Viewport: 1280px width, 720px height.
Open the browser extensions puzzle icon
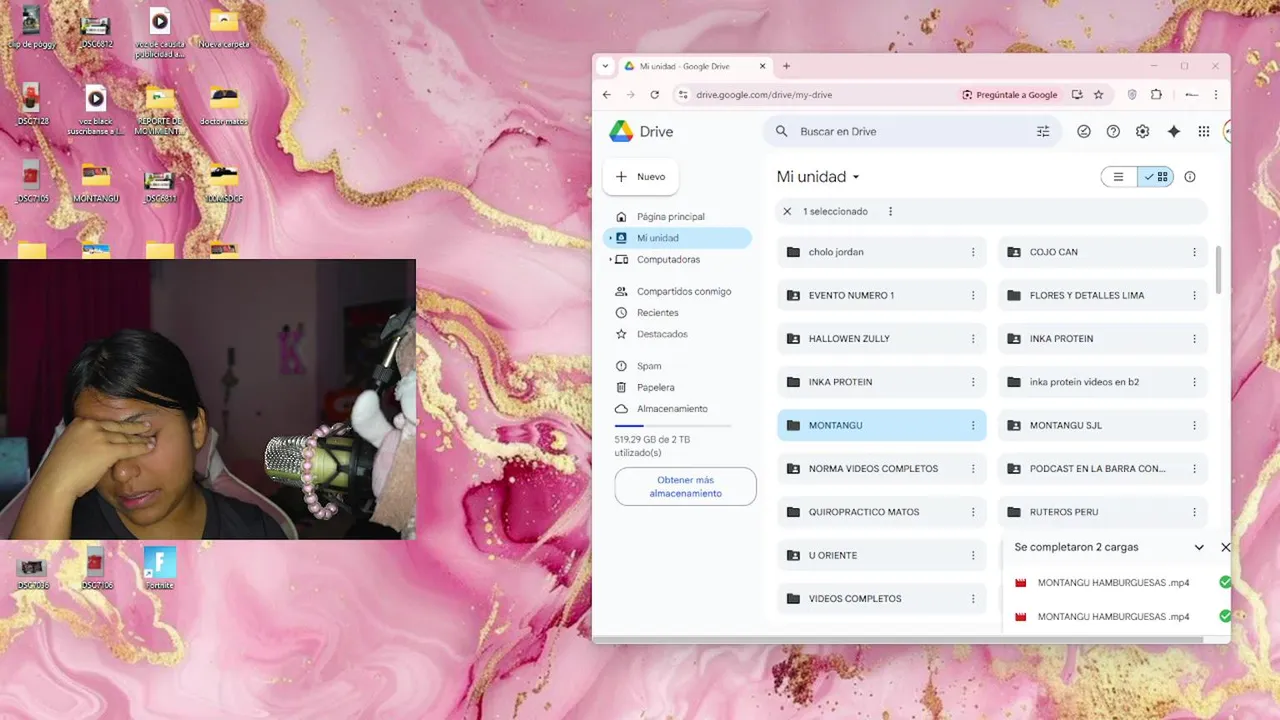[1156, 95]
